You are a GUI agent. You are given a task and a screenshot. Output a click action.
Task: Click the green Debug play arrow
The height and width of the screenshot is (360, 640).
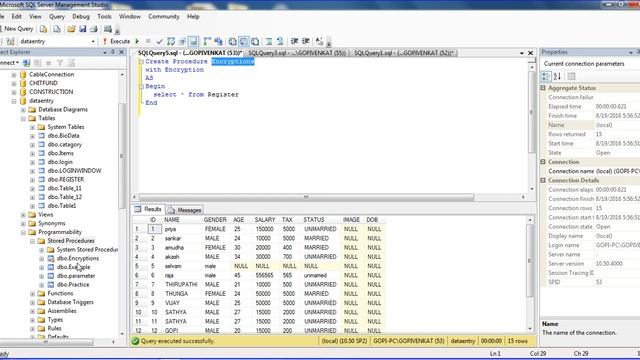[x=137, y=41]
